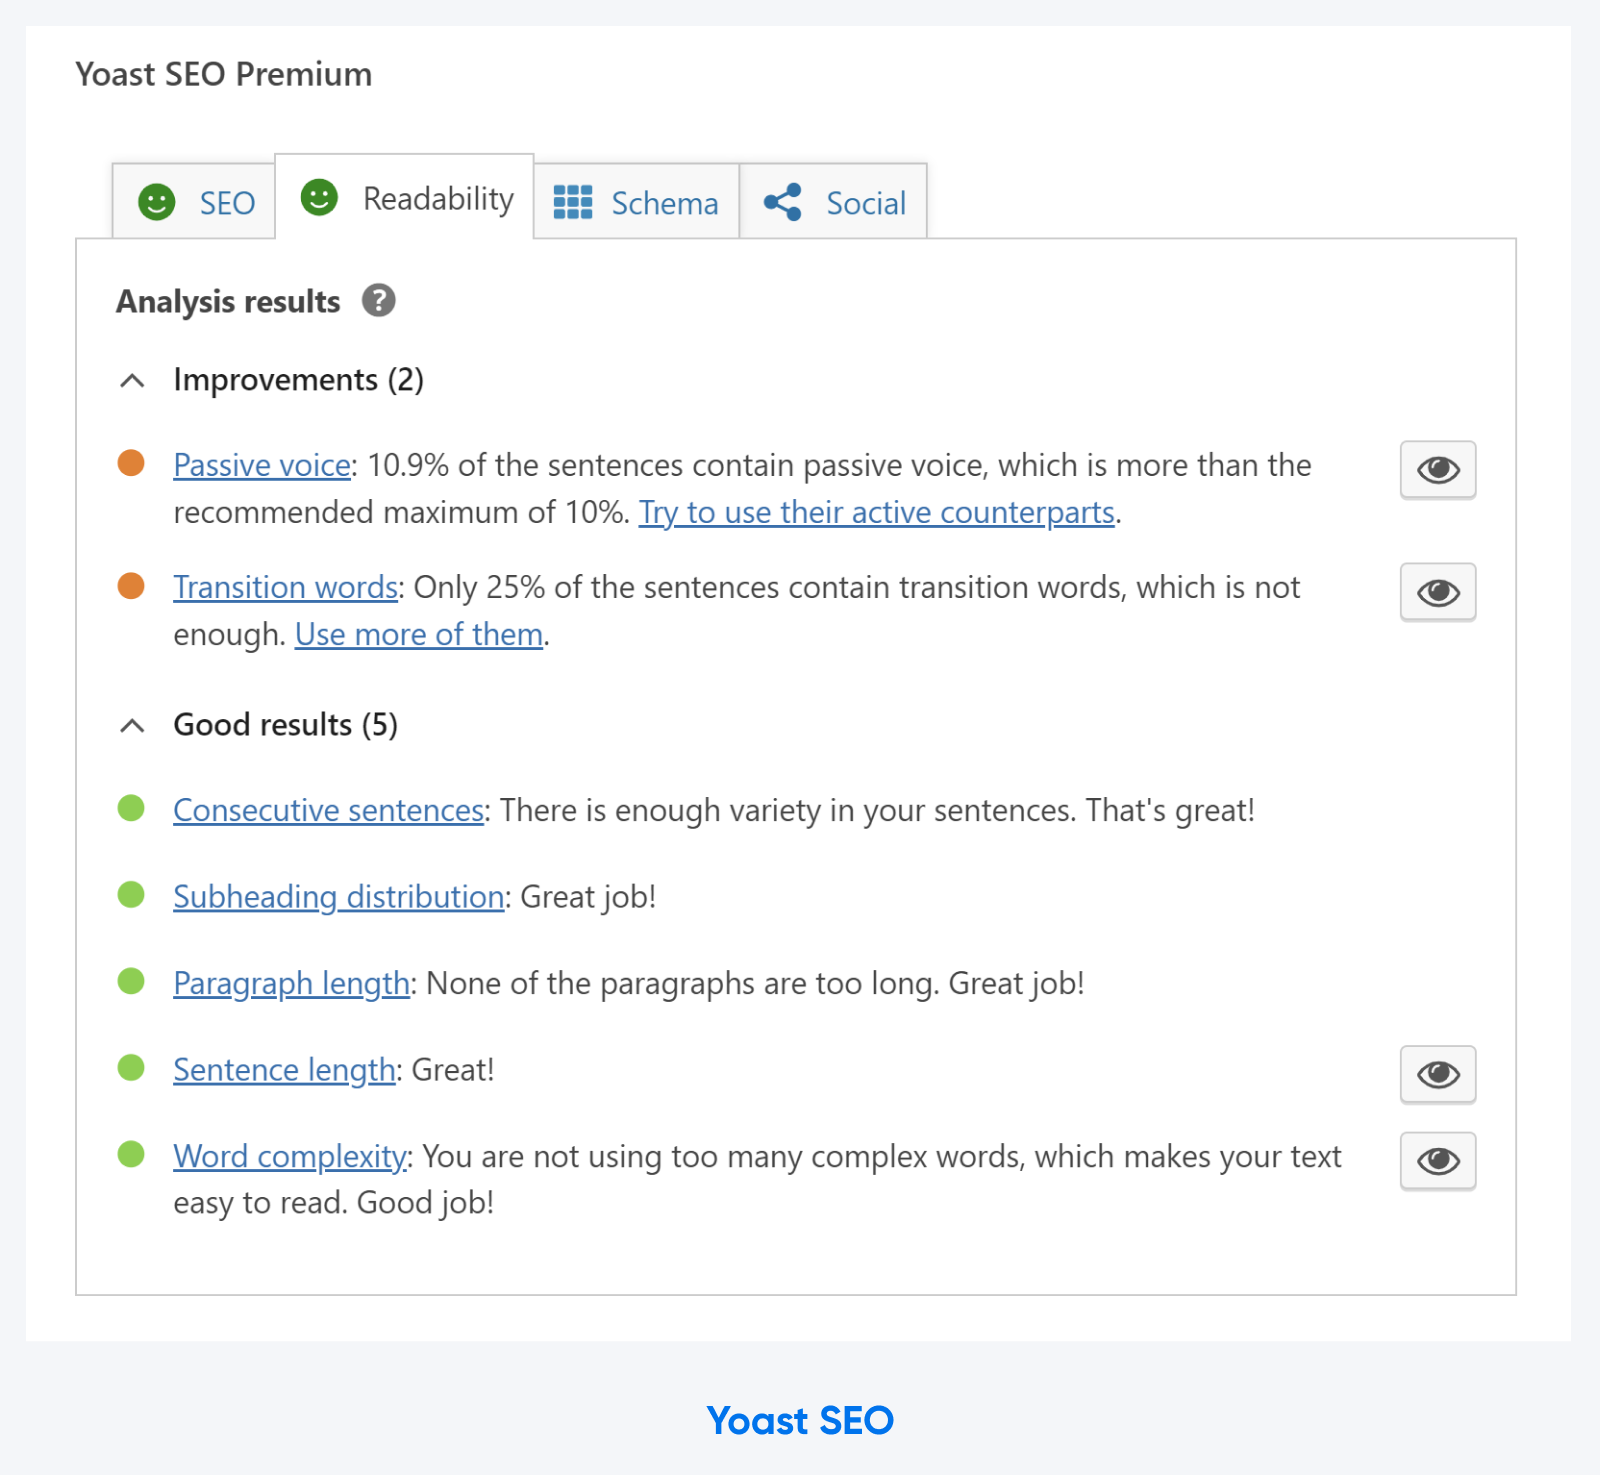
Task: Click the orange dot beside Passive voice
Action: tap(131, 463)
